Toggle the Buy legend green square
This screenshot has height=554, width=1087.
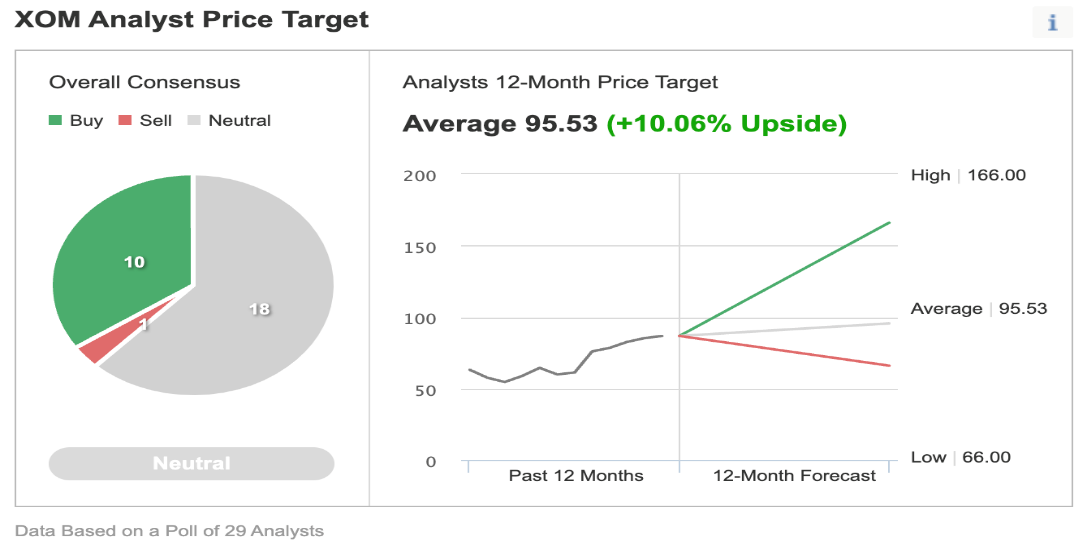55,121
